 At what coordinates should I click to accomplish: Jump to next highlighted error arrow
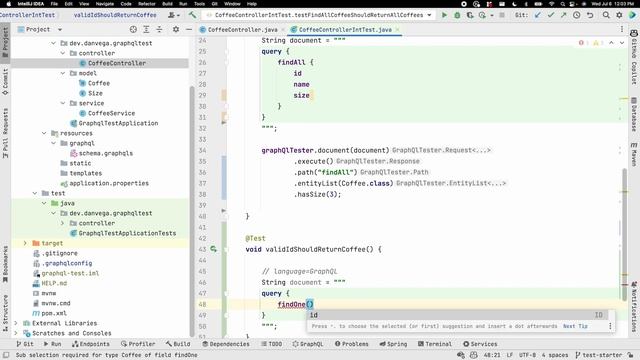tap(622, 43)
